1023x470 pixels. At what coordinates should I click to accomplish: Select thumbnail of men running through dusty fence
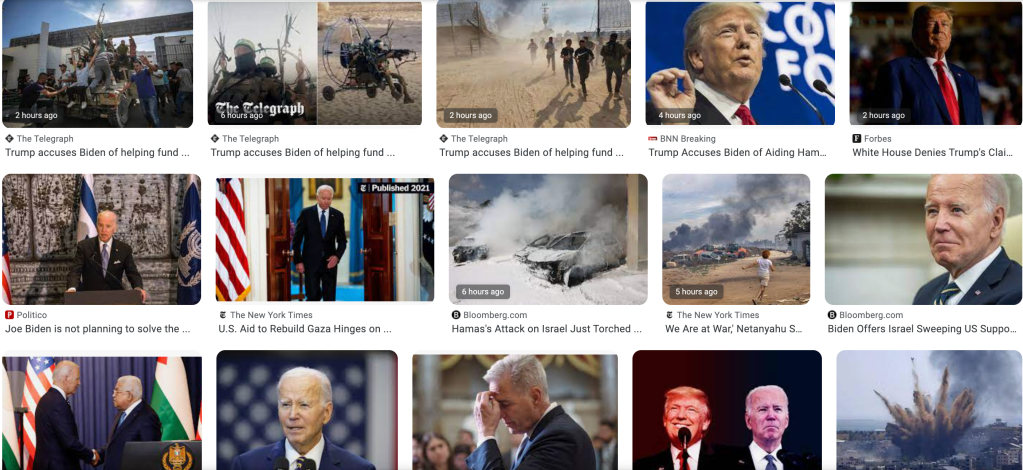pyautogui.click(x=534, y=63)
